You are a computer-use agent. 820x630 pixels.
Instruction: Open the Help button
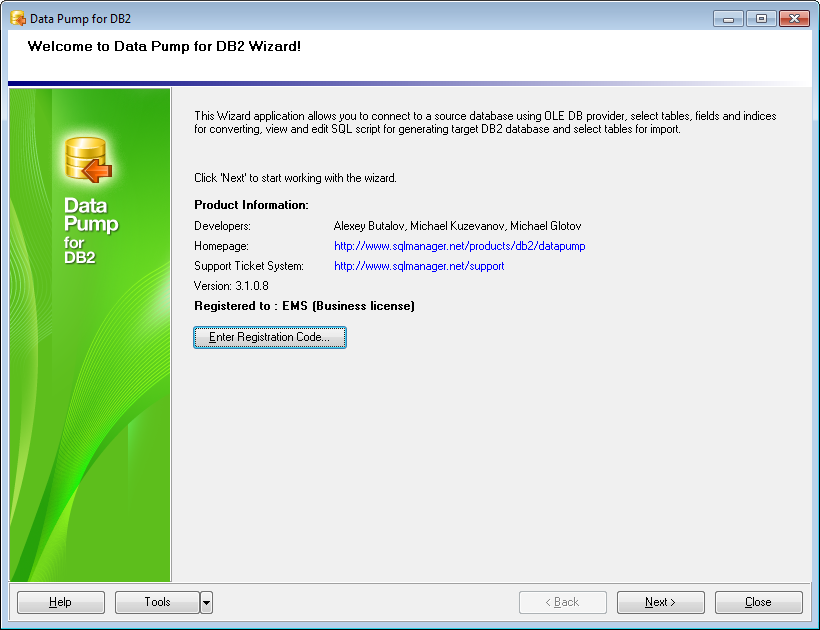pos(61,602)
